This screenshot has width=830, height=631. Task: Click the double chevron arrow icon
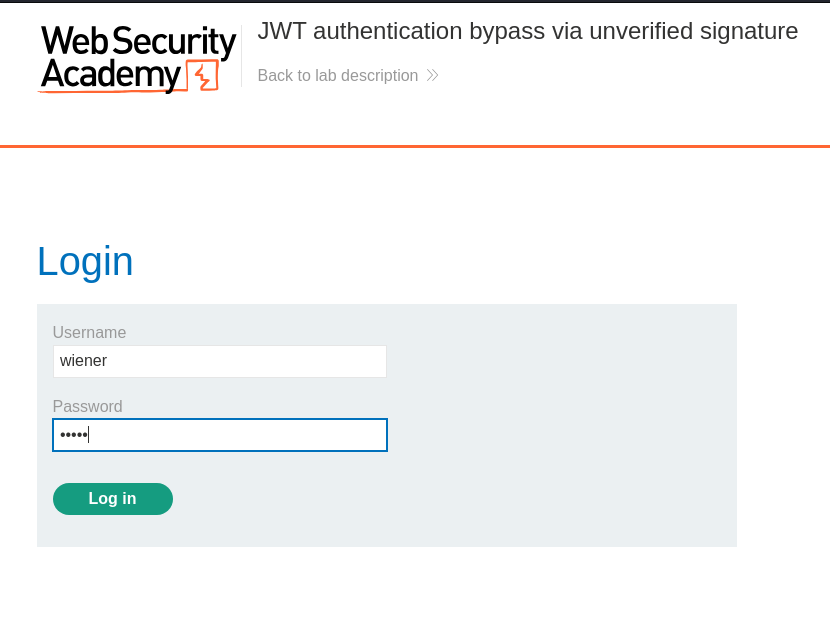[x=432, y=75]
